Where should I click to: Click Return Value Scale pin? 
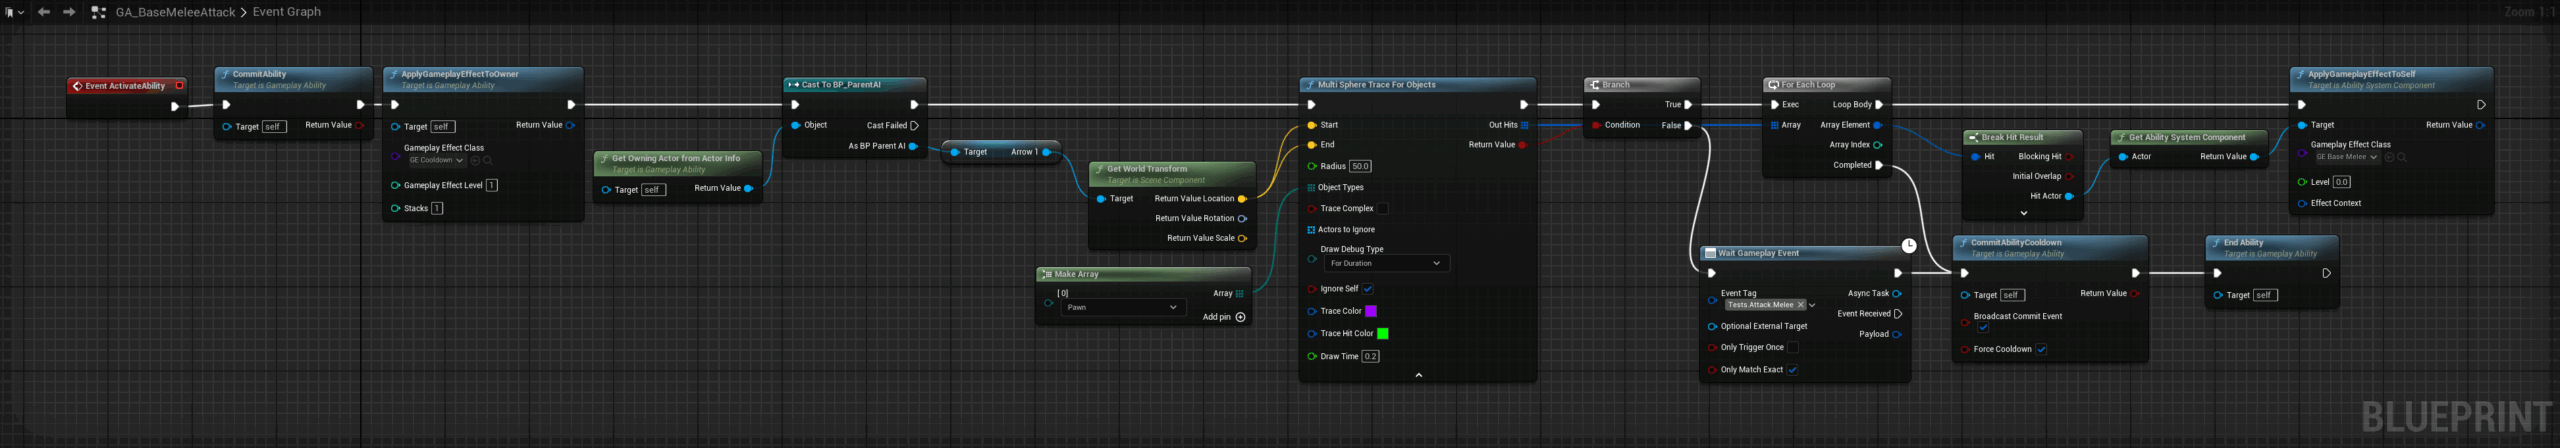tap(1242, 239)
